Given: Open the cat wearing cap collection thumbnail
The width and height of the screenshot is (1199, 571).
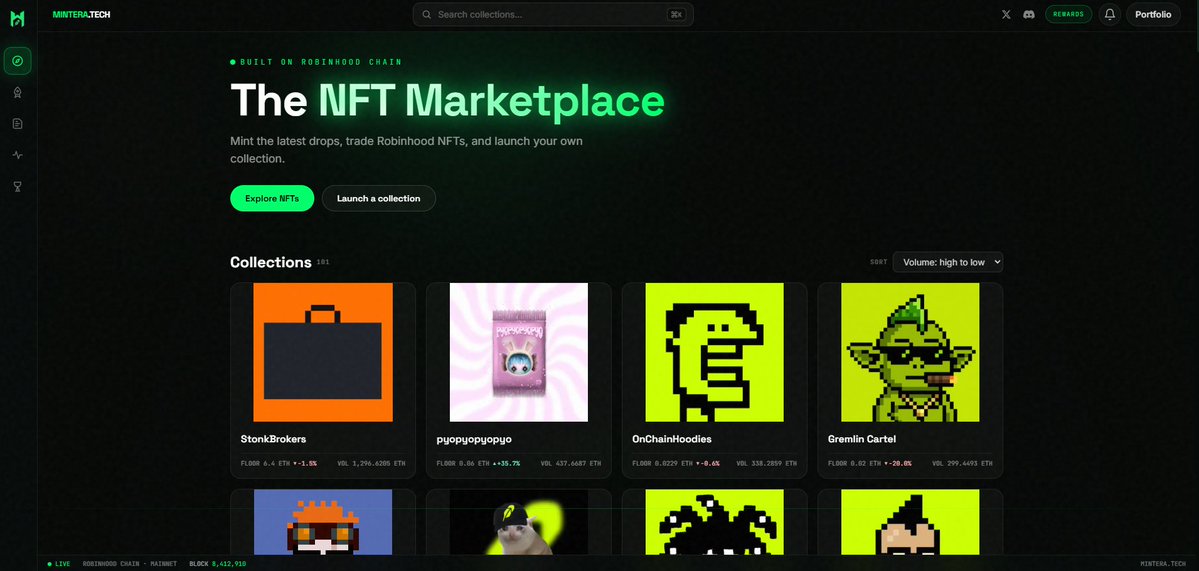Looking at the screenshot, I should tap(518, 523).
